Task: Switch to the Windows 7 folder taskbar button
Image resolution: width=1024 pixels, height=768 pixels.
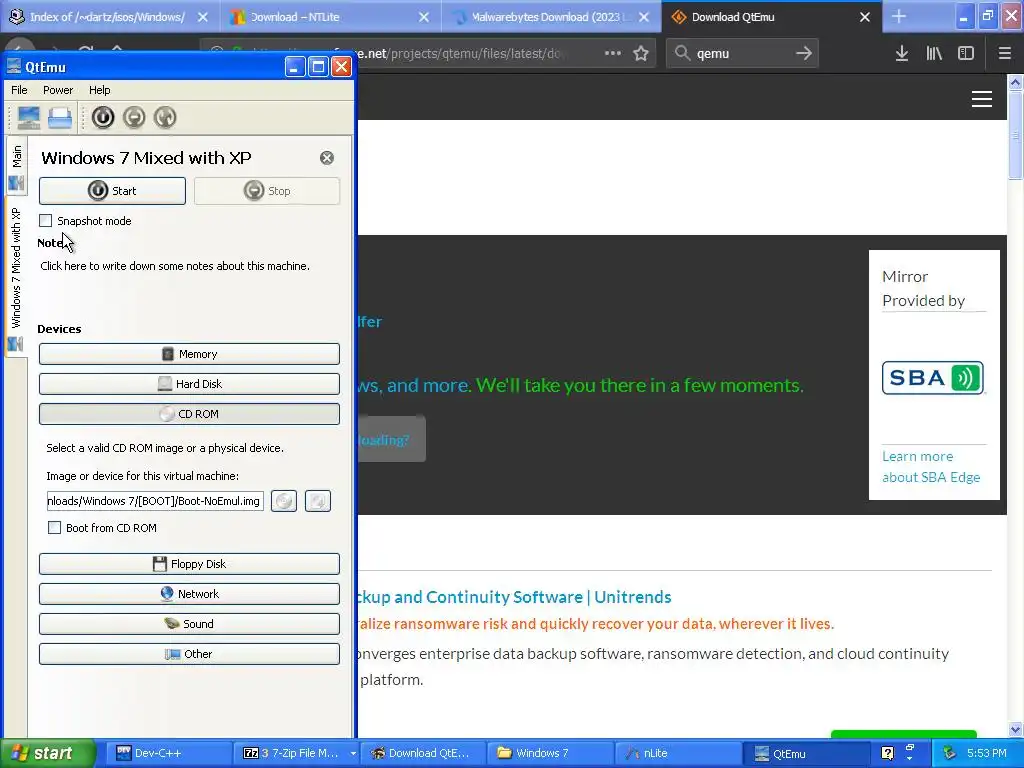Action: (551, 753)
